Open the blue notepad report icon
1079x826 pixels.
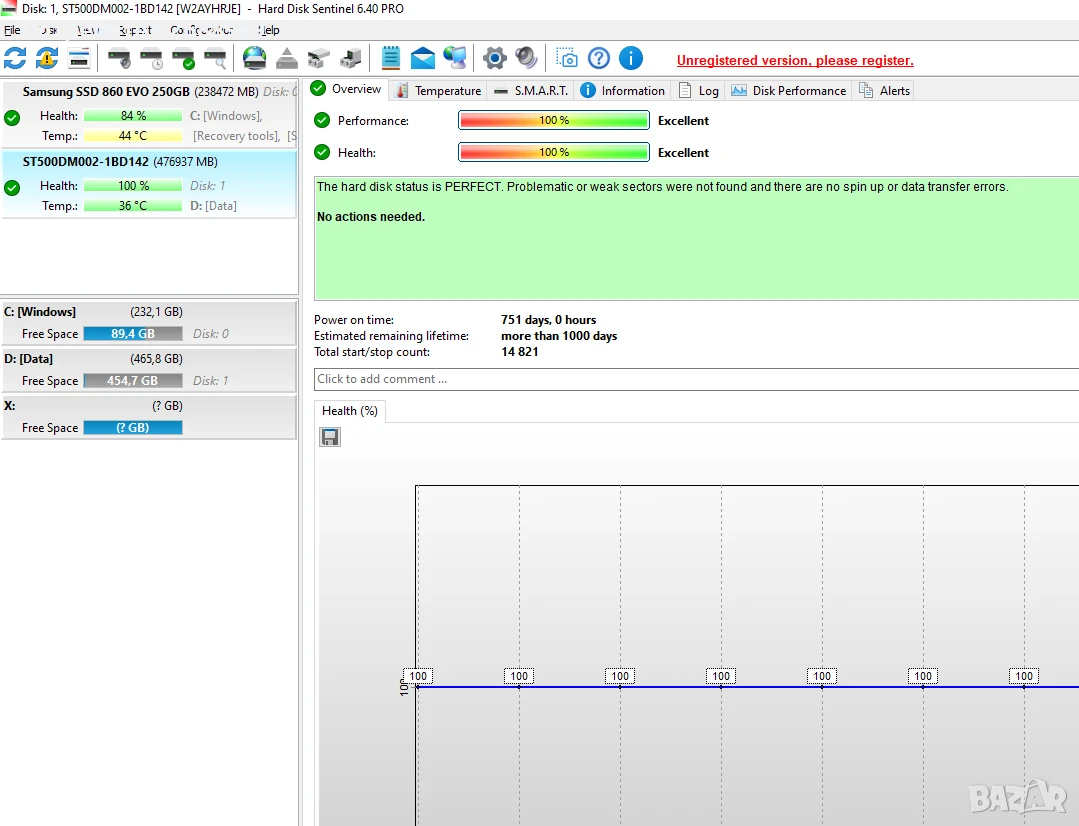click(390, 58)
